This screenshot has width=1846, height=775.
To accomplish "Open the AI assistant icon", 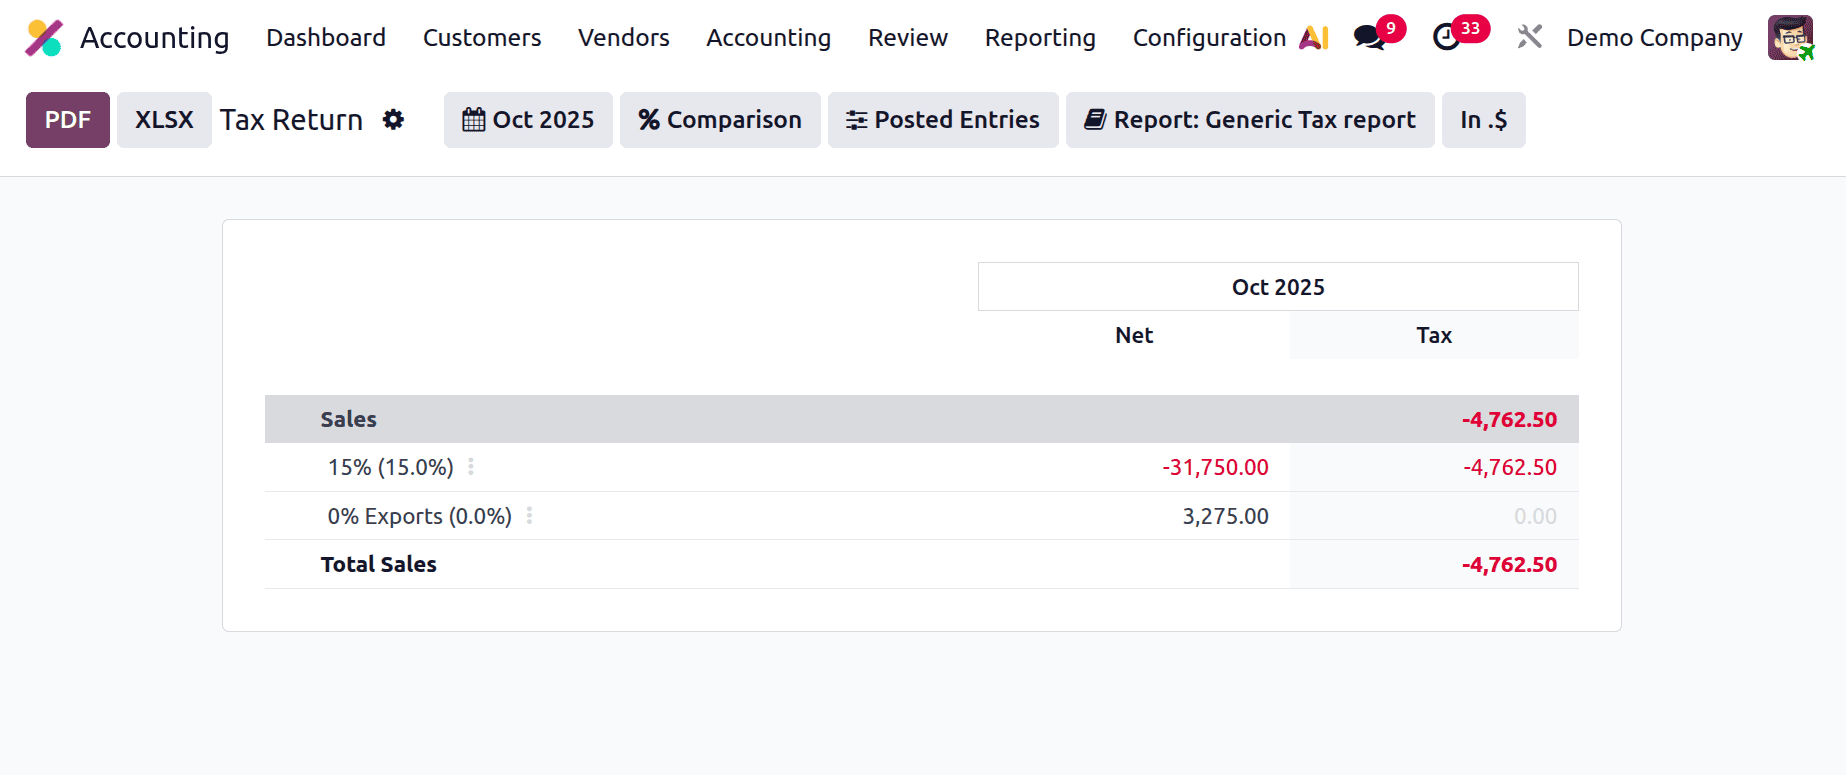I will [x=1314, y=38].
